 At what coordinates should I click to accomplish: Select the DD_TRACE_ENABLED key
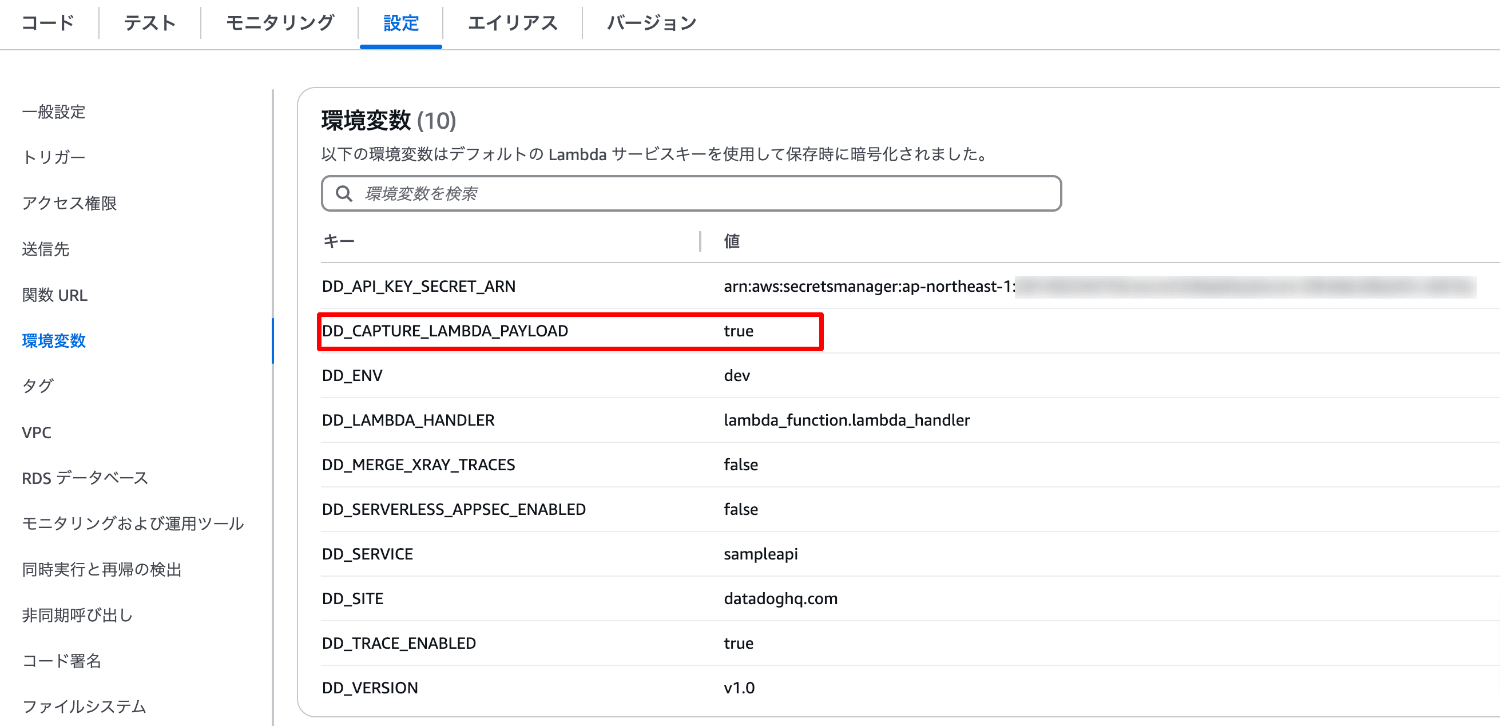(399, 643)
